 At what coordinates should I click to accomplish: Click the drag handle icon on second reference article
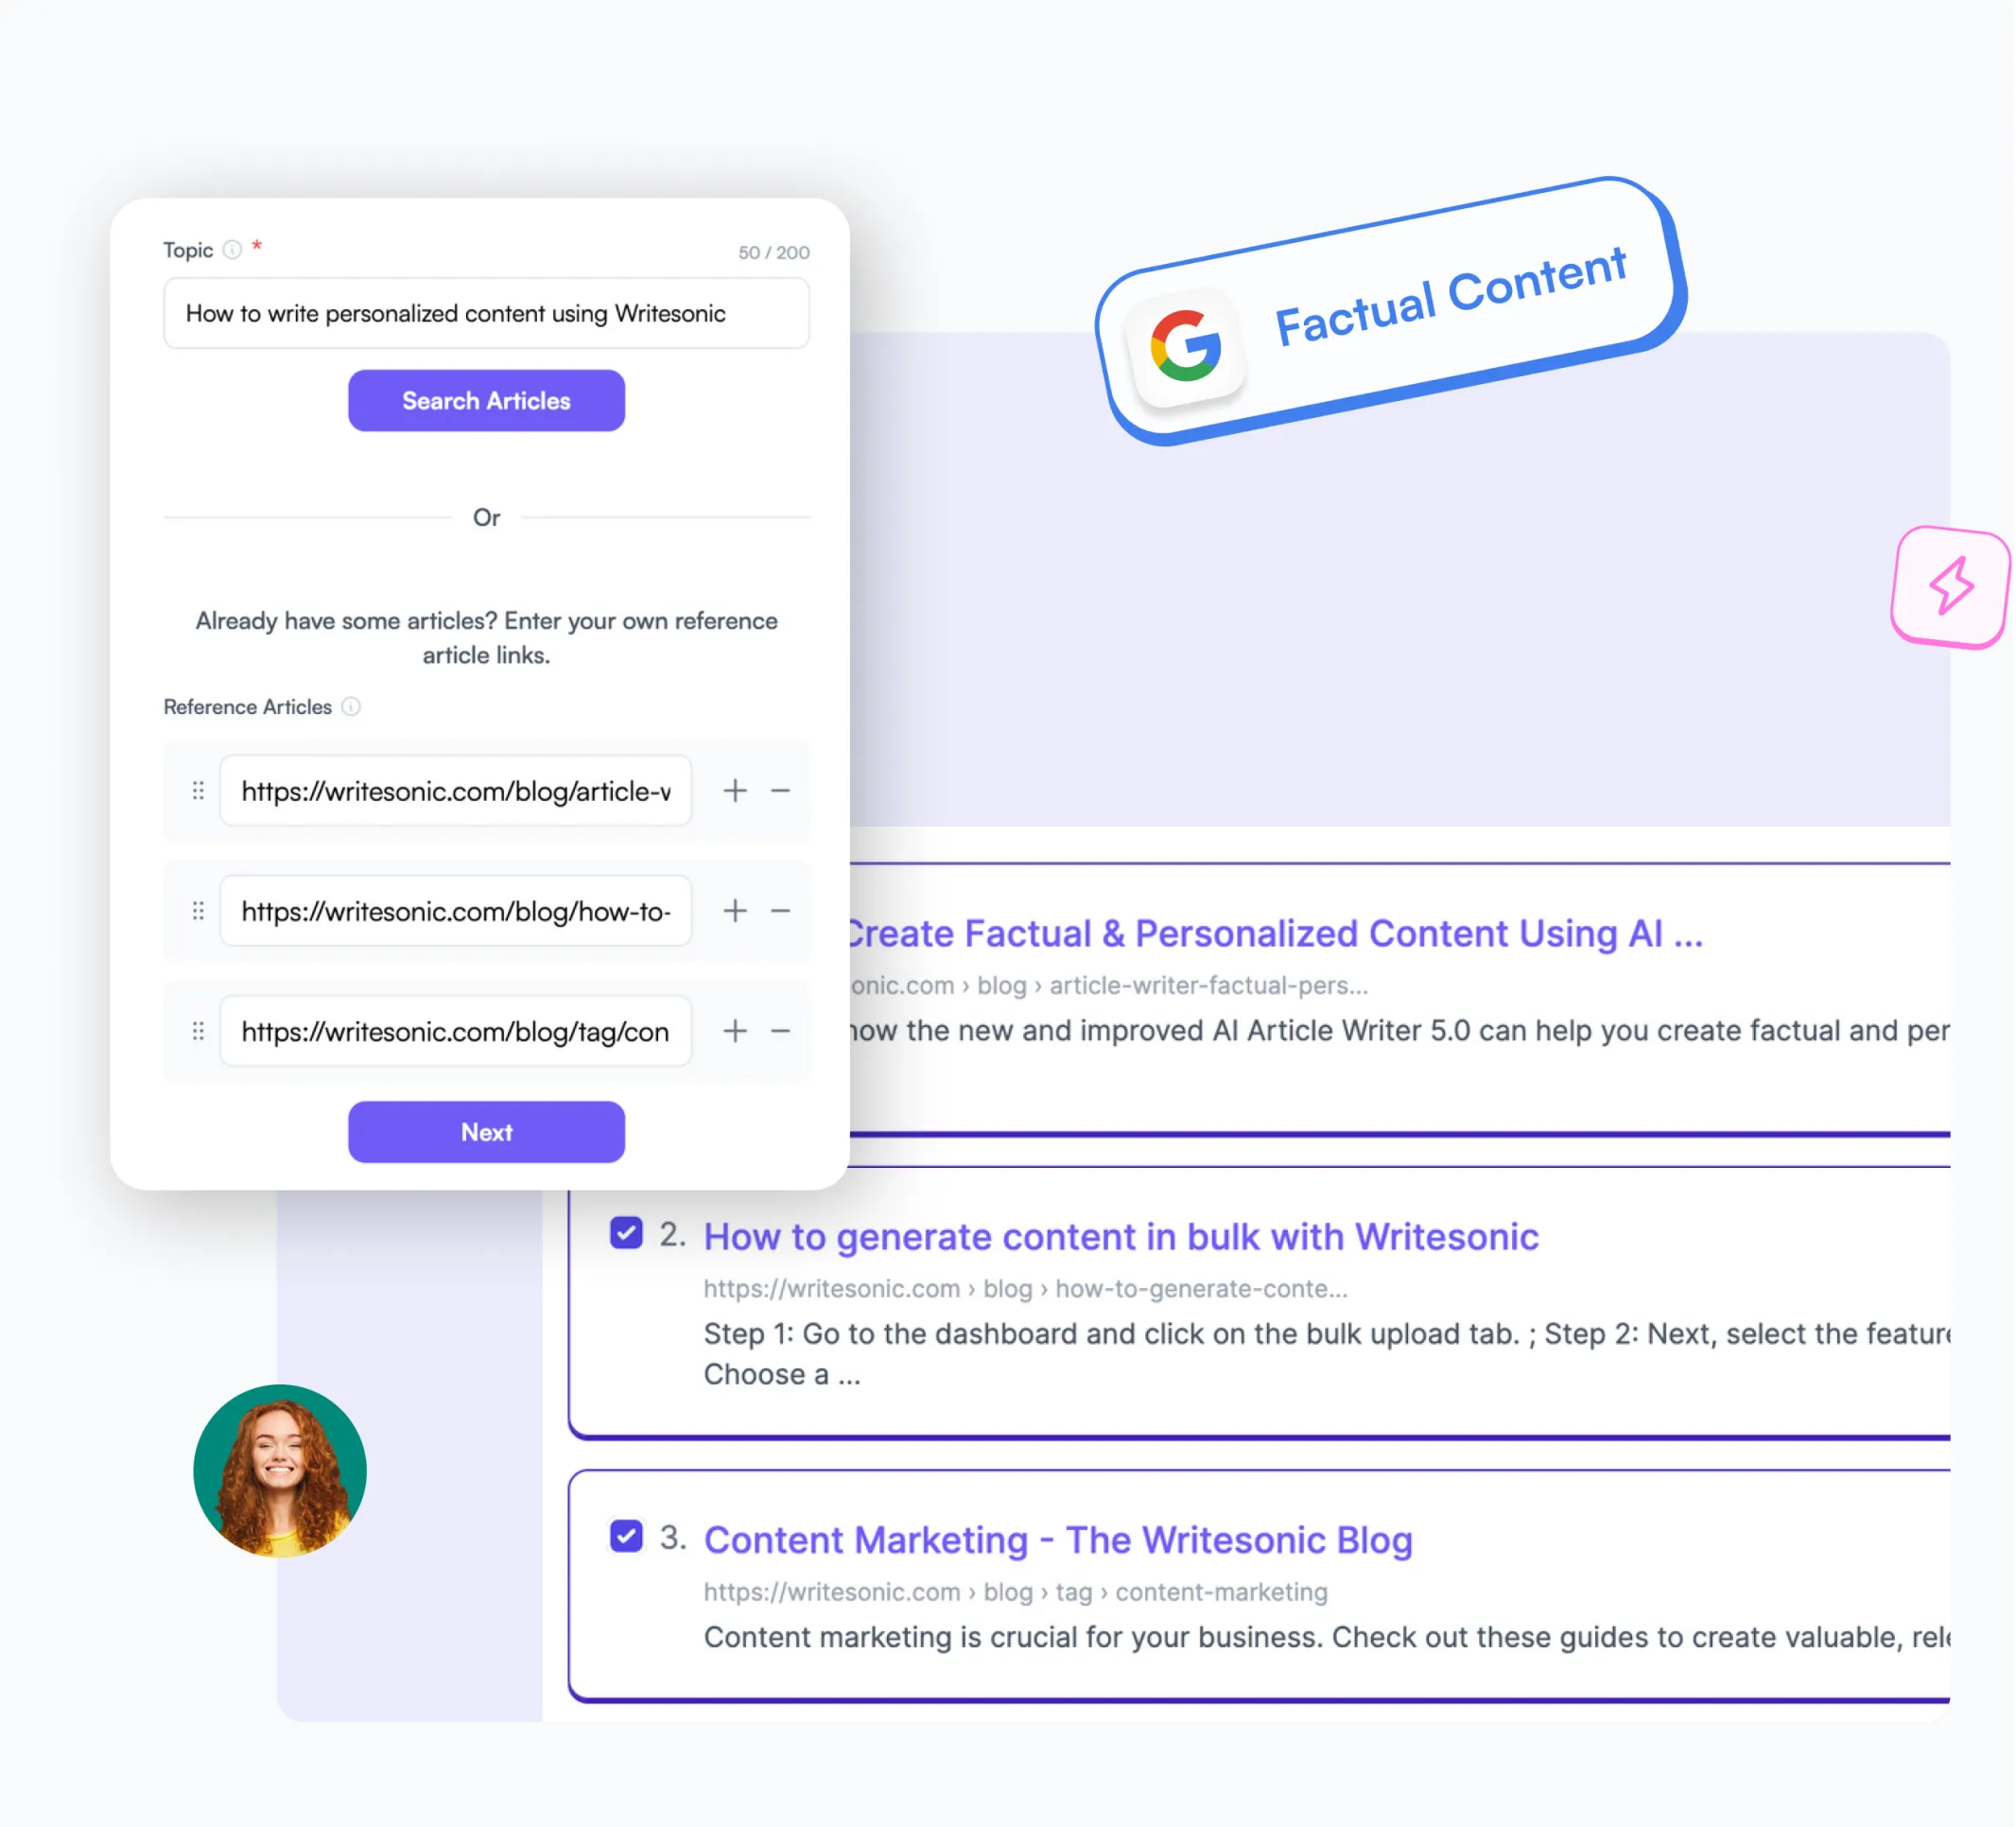[199, 913]
